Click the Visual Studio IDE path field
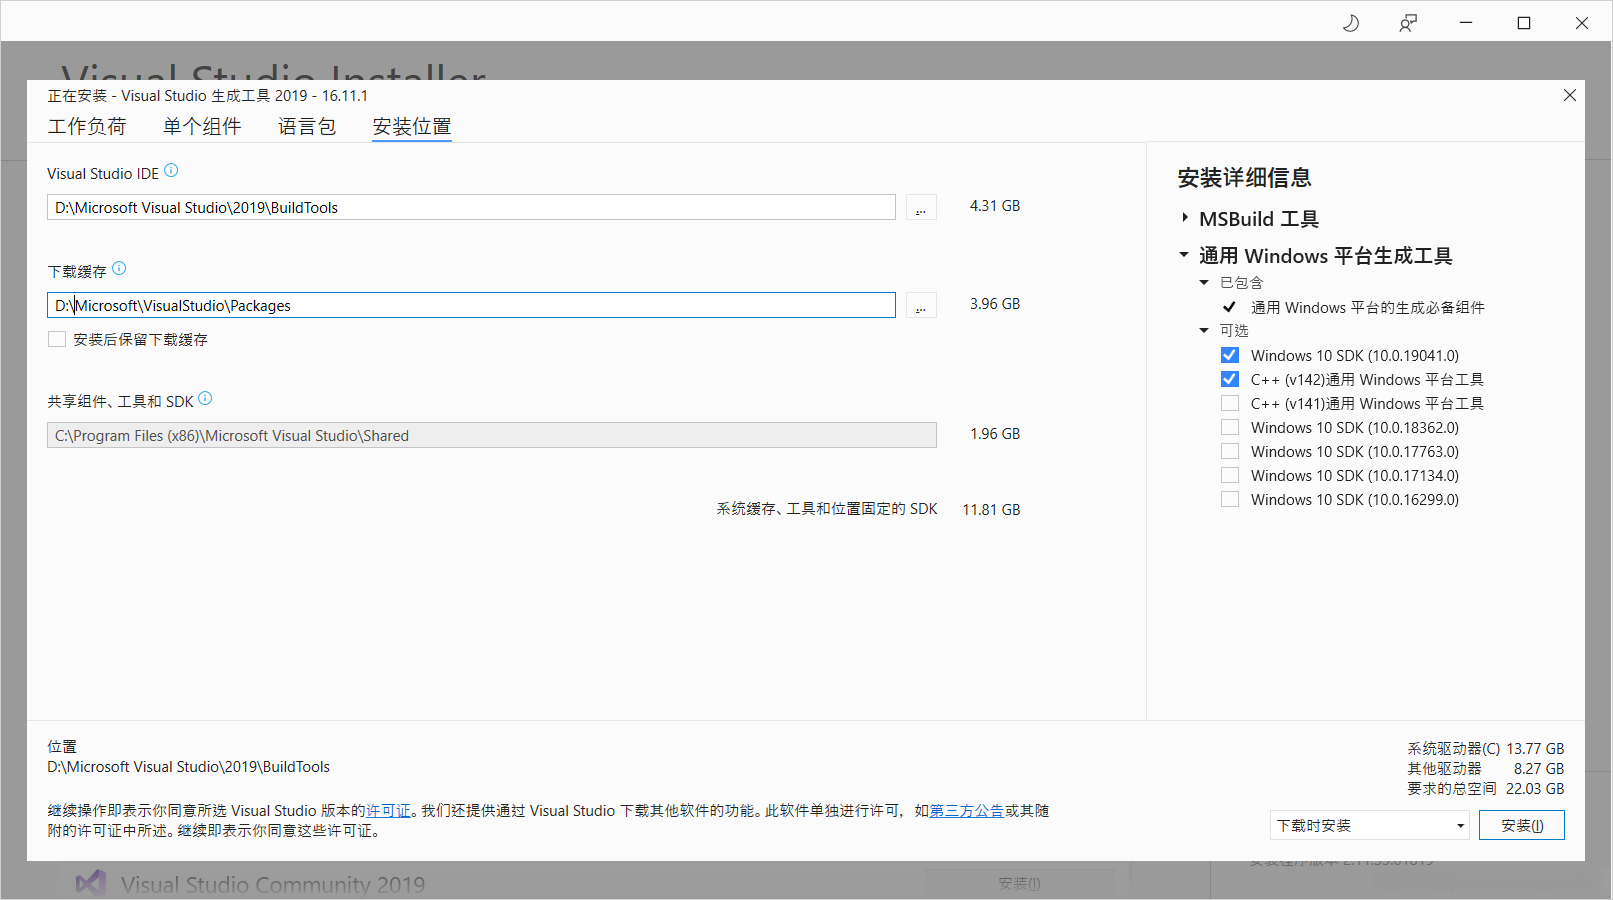 [x=471, y=207]
